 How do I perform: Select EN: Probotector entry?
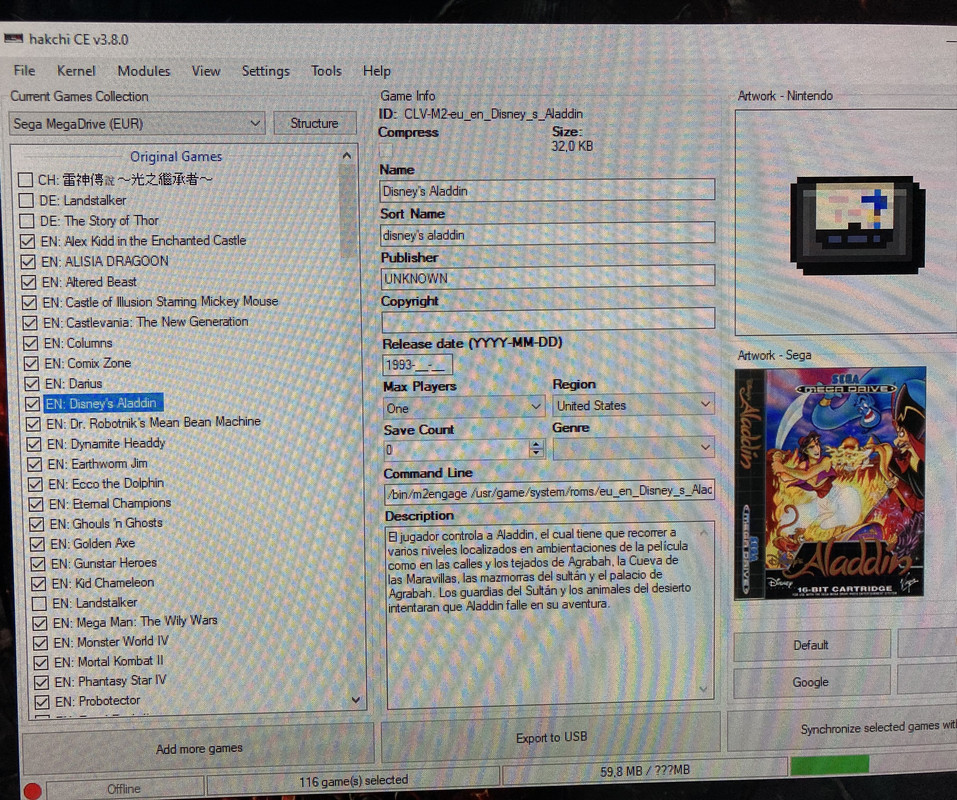click(x=98, y=701)
